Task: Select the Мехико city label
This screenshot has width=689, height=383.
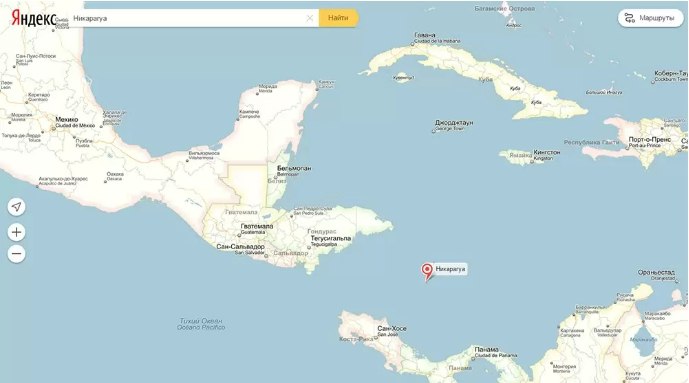Action: pyautogui.click(x=67, y=119)
